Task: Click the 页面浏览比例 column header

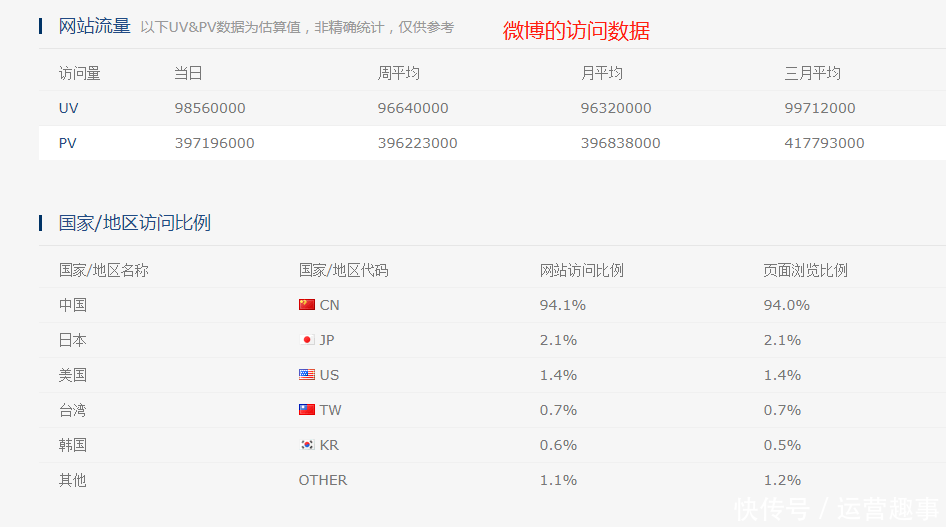Action: click(x=805, y=270)
